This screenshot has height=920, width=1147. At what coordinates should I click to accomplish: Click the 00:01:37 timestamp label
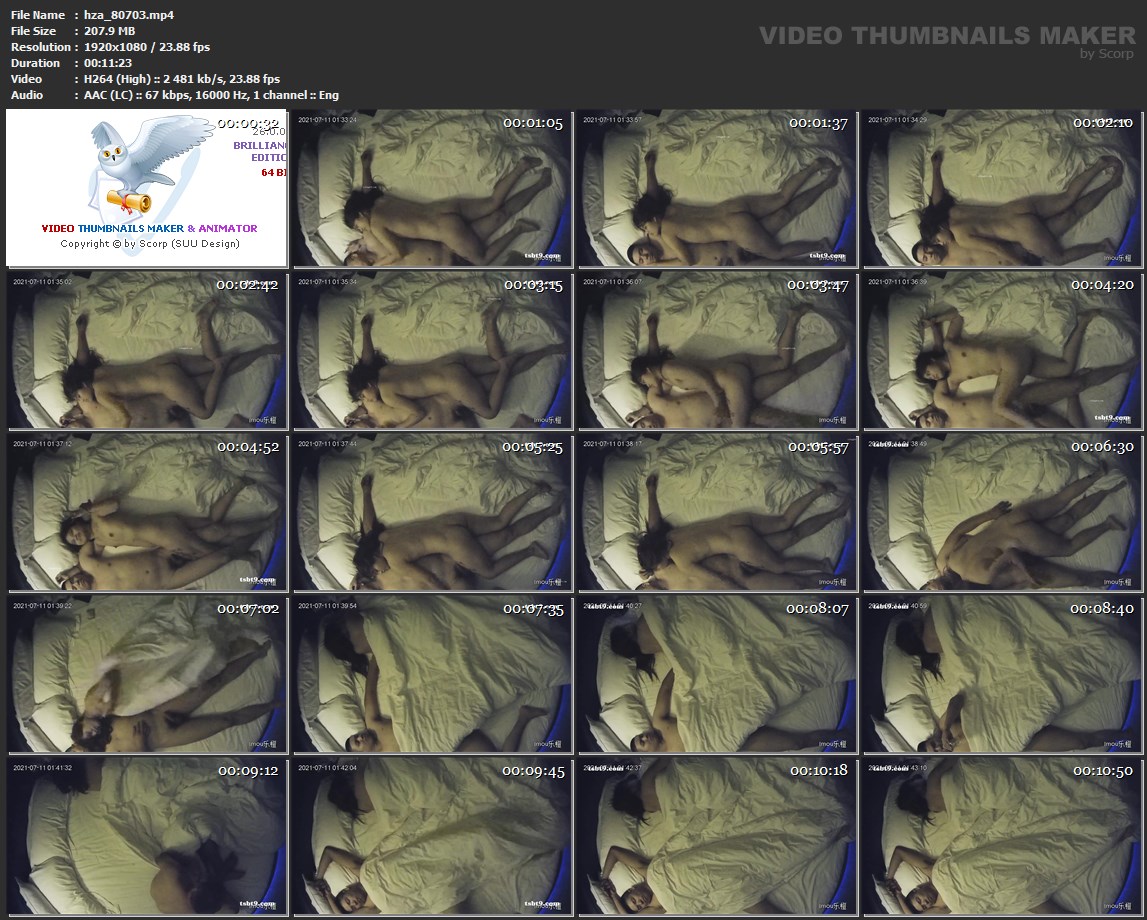click(818, 123)
